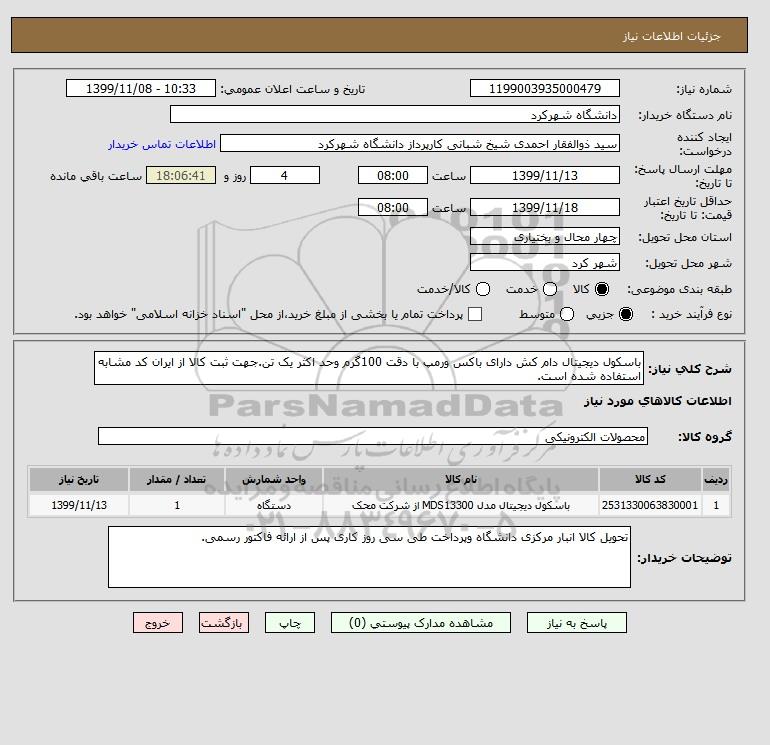Select the جزیی purchase type radio
This screenshot has width=770, height=745.
pos(626,314)
